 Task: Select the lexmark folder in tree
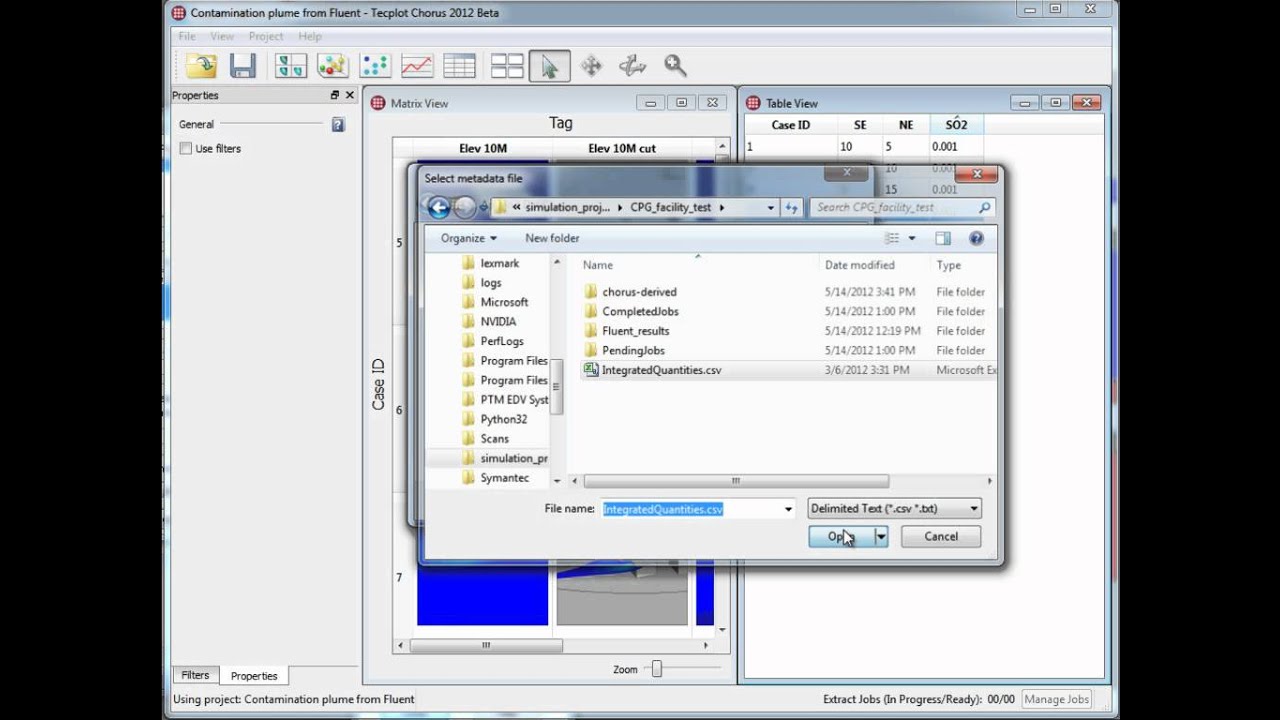[499, 263]
